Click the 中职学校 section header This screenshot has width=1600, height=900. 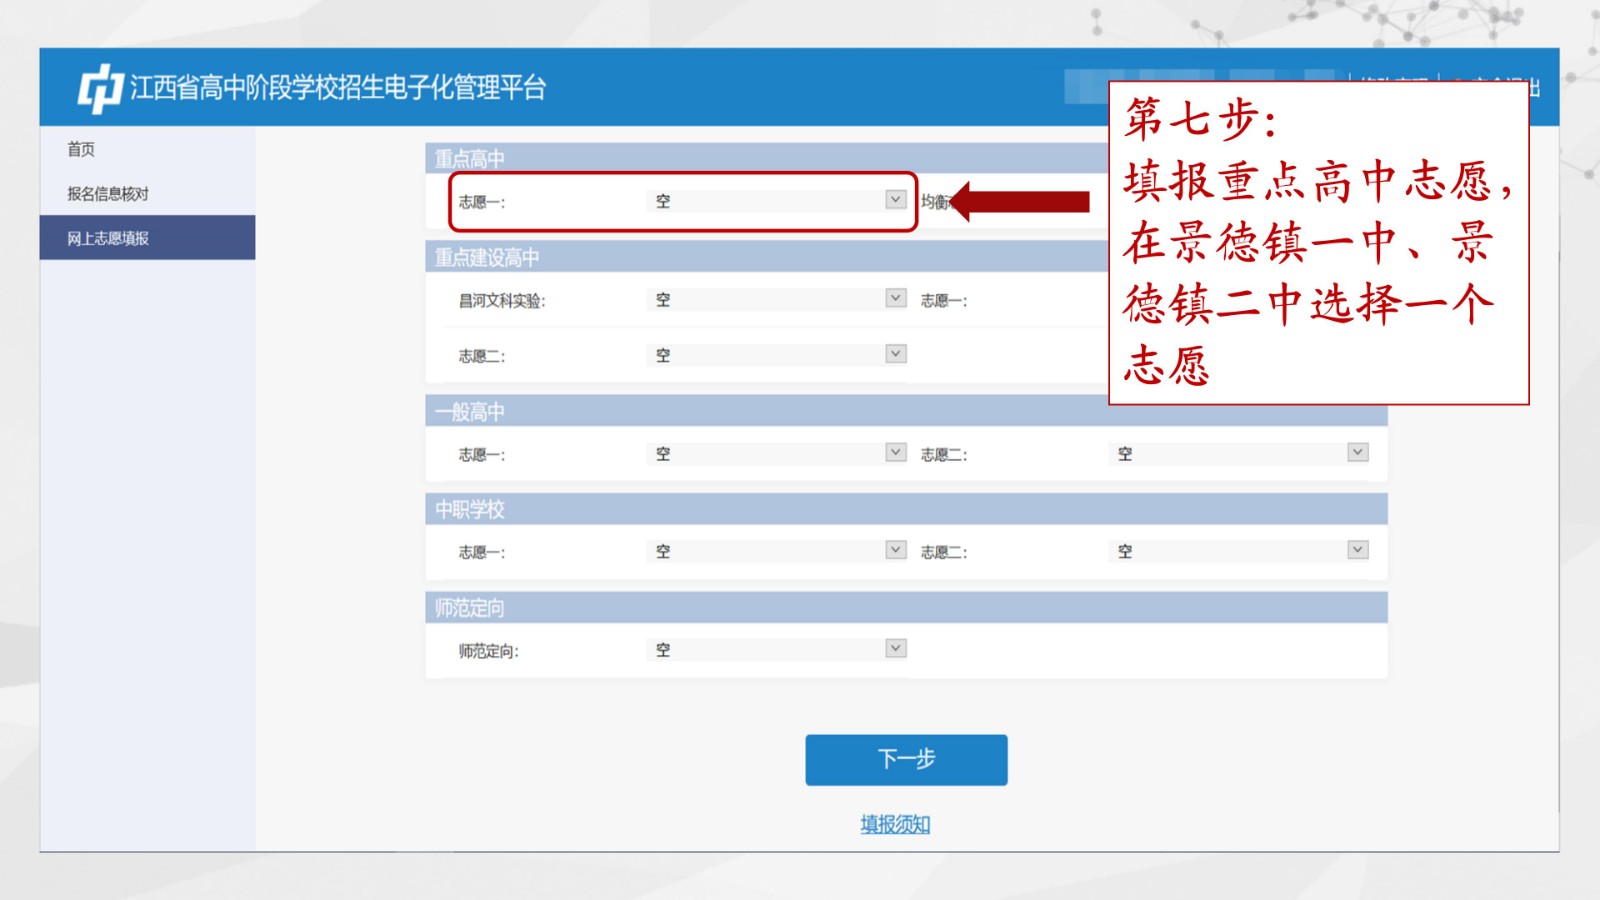[470, 510]
